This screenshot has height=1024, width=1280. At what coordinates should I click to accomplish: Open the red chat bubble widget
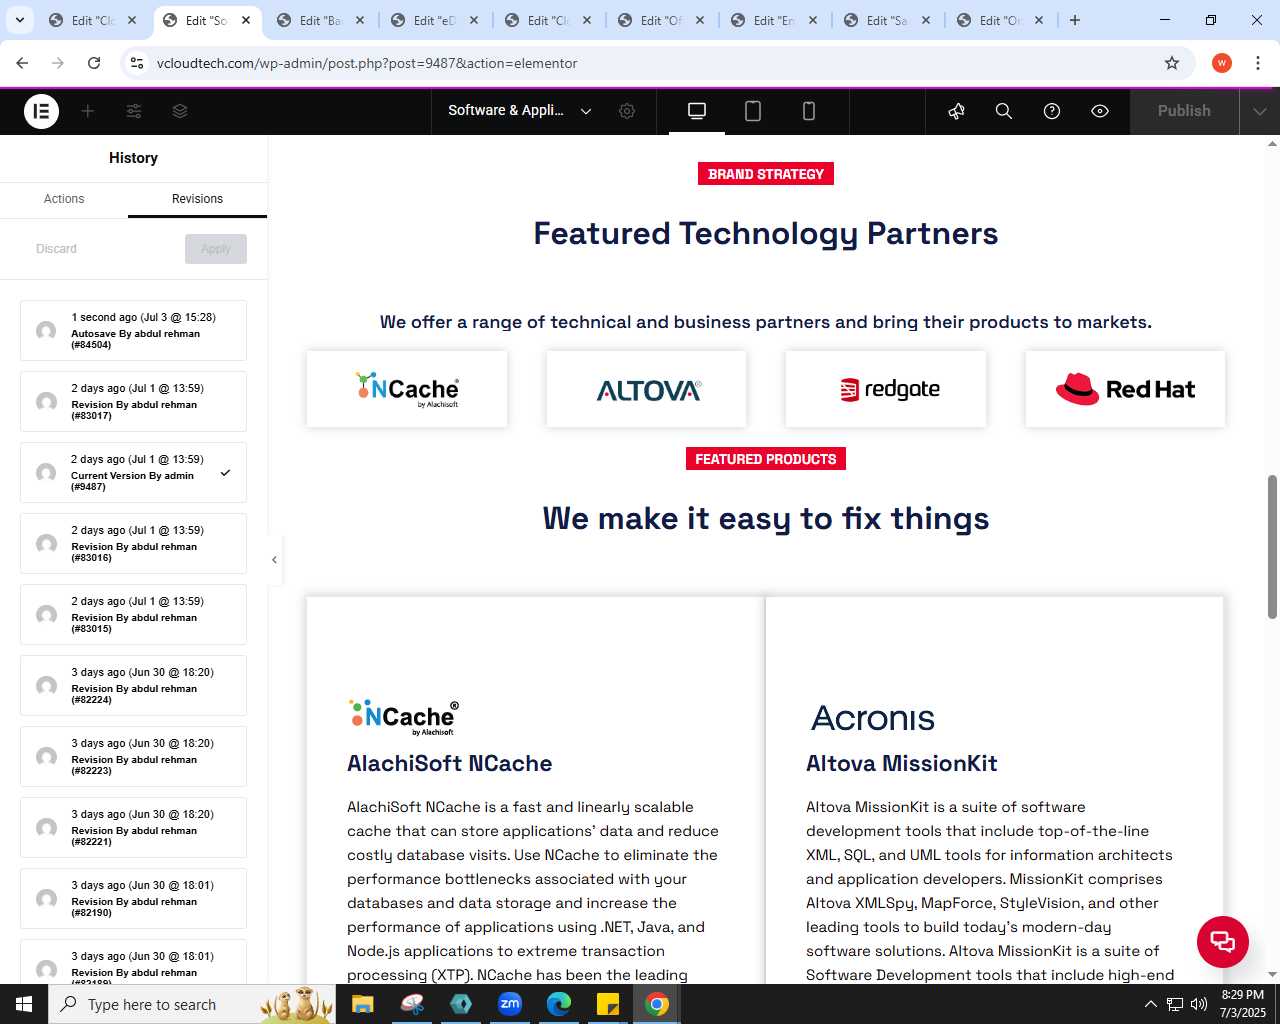click(x=1223, y=941)
